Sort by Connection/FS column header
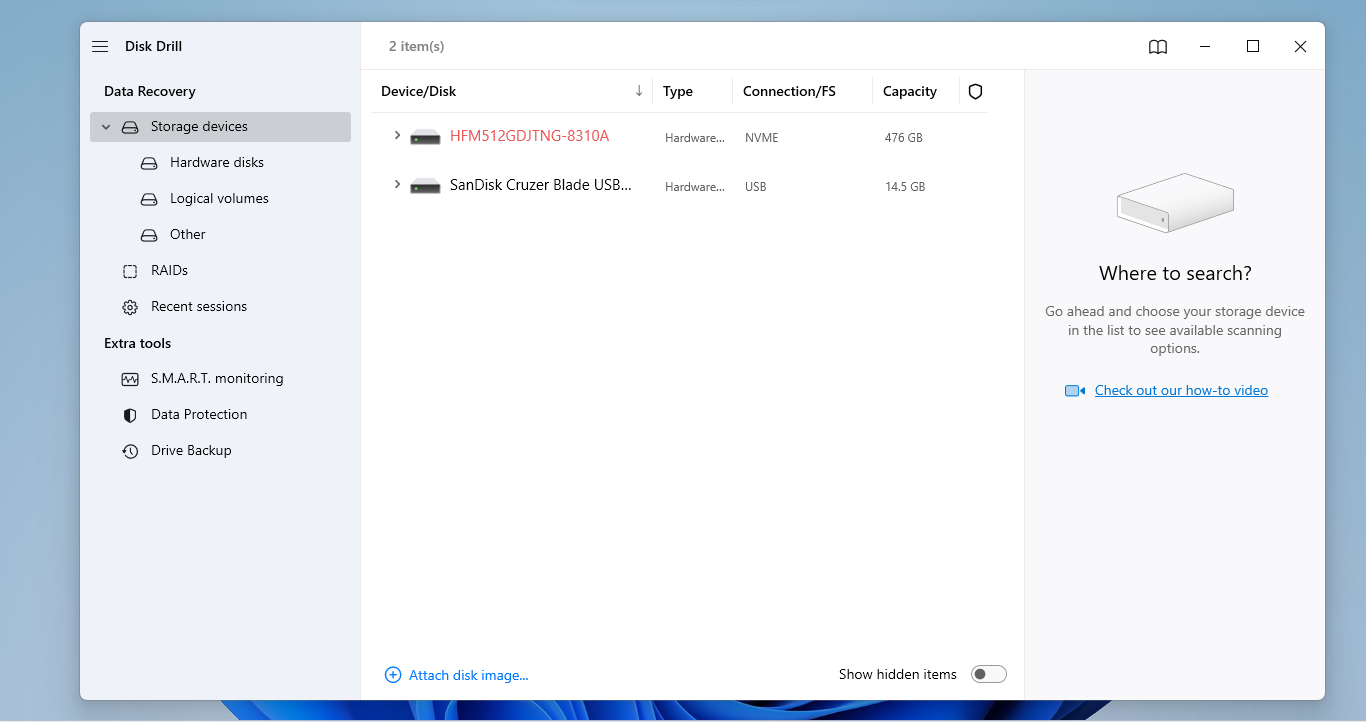 click(x=789, y=91)
